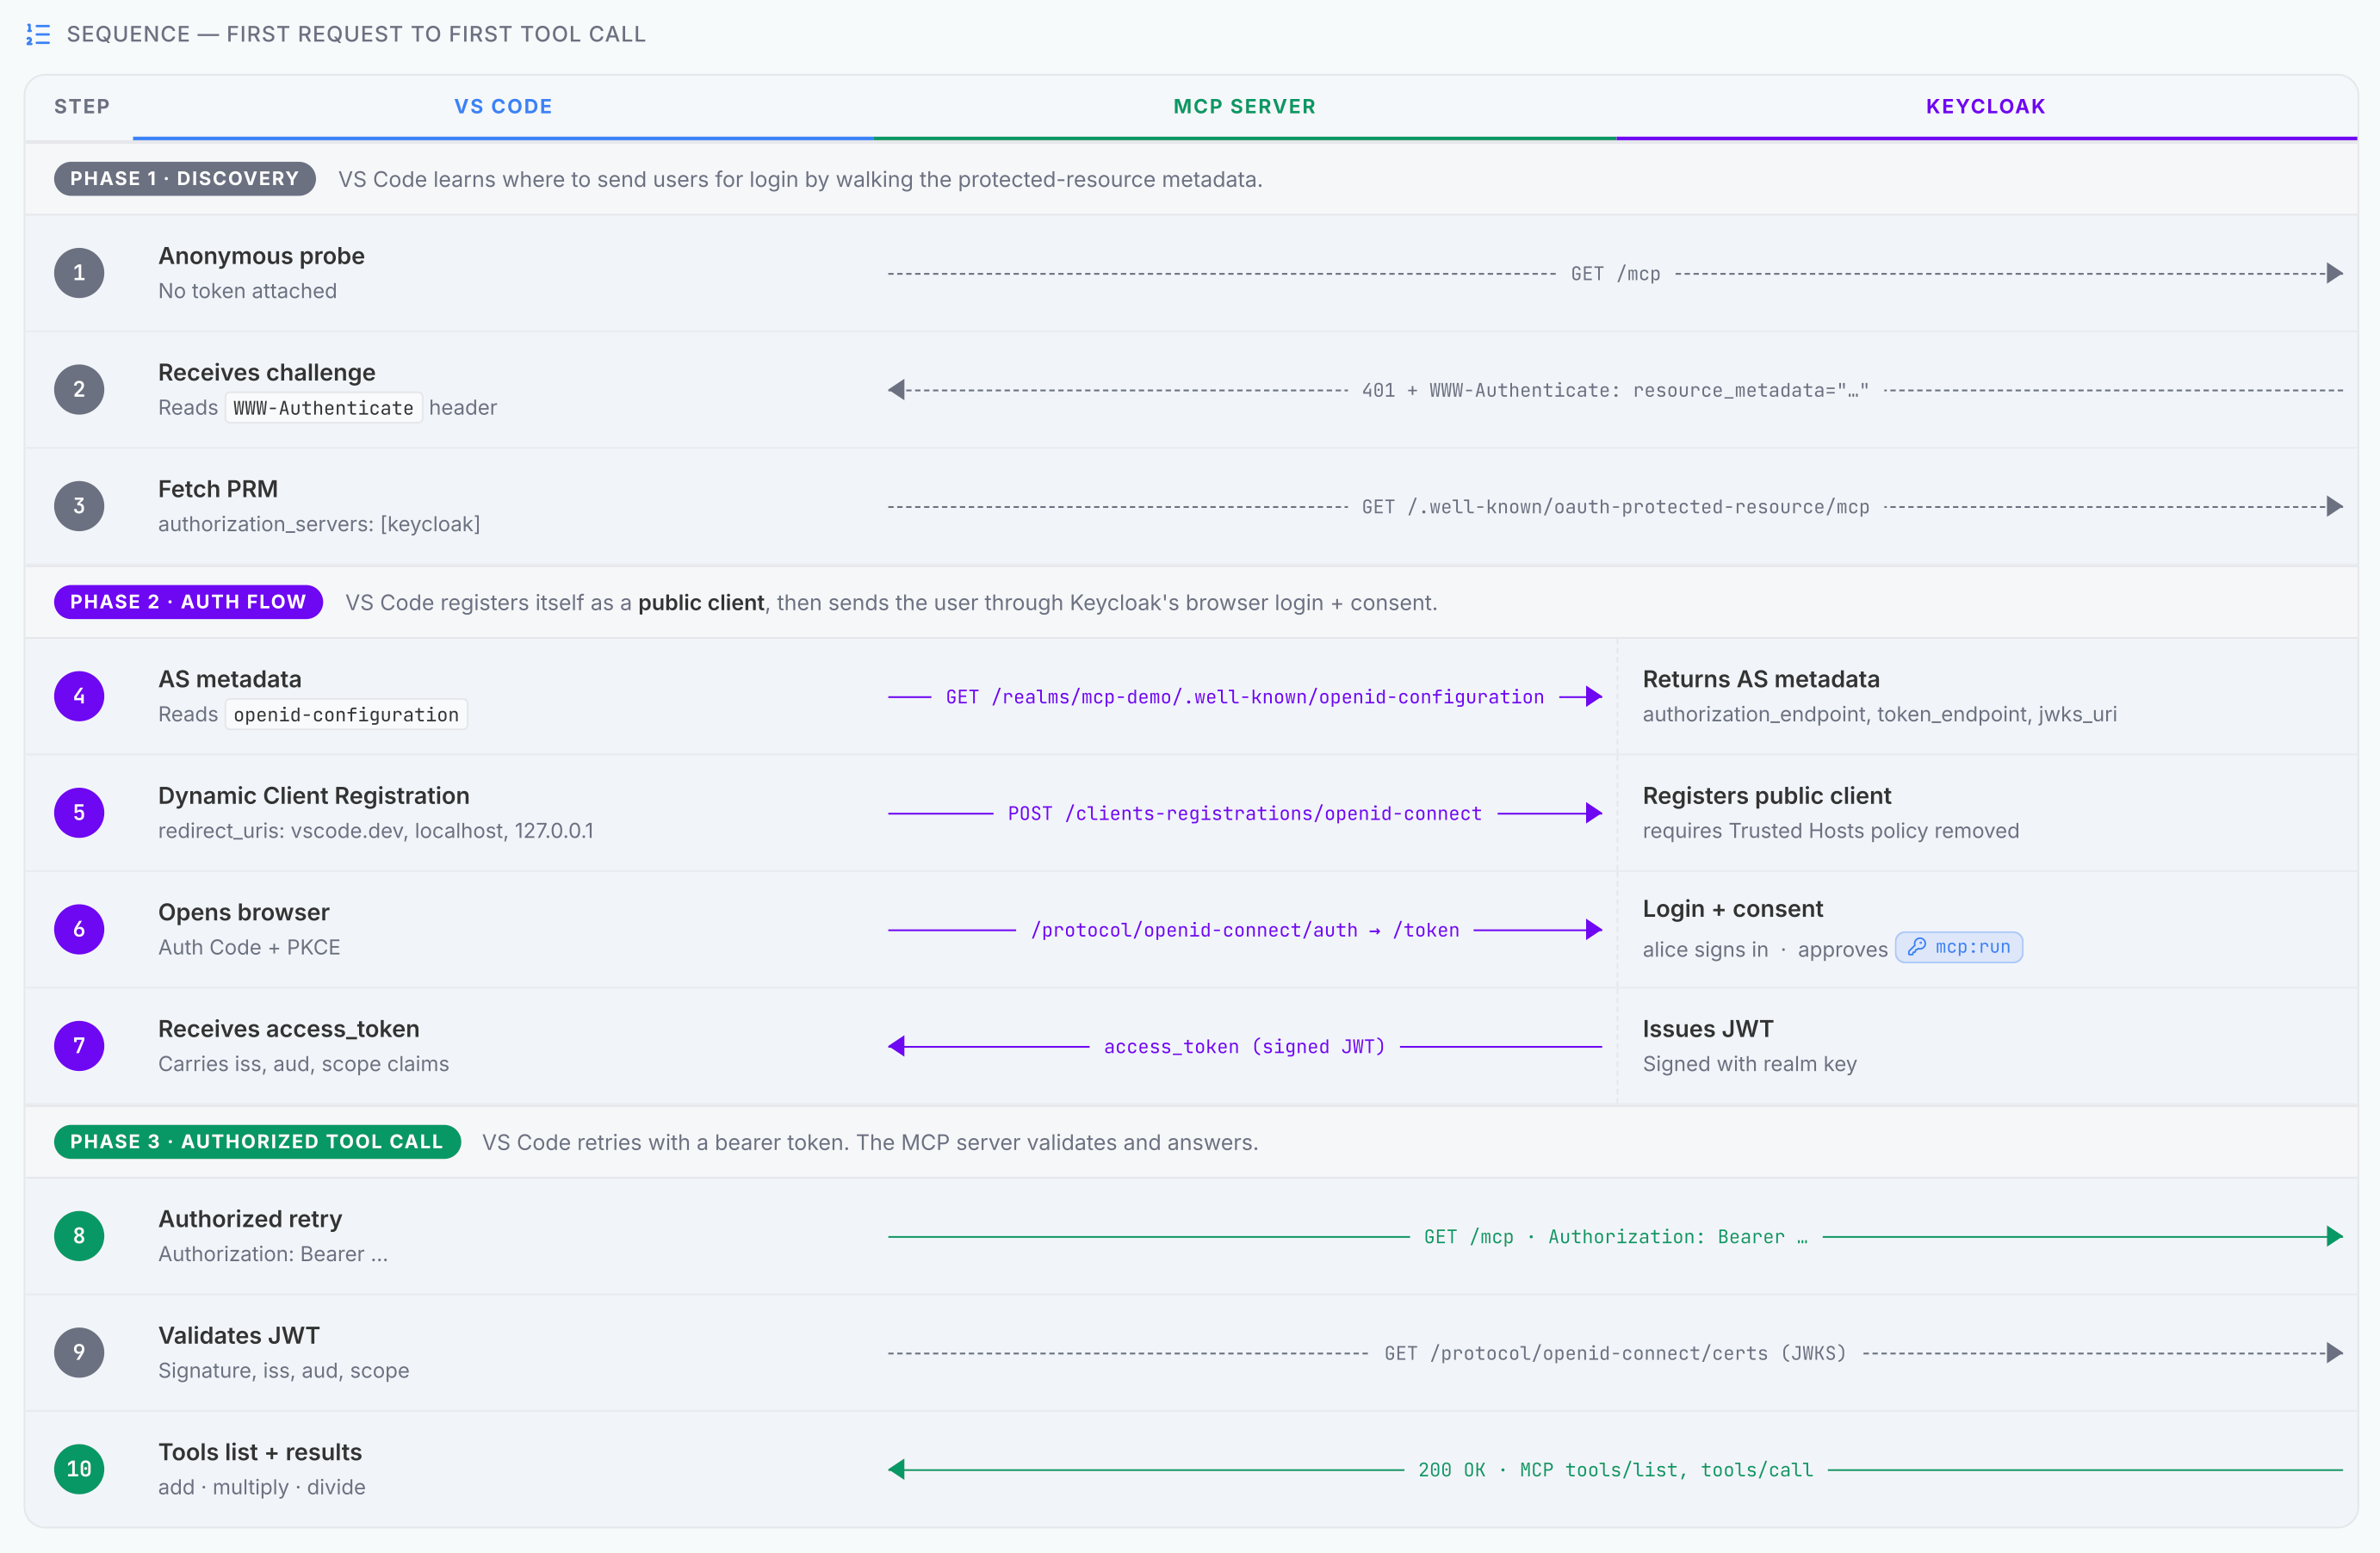The width and height of the screenshot is (2380, 1553).
Task: Click the 'SEQUENCE — FIRST REQUEST TO FIRST TOOL CALL' heading
Action: [356, 34]
